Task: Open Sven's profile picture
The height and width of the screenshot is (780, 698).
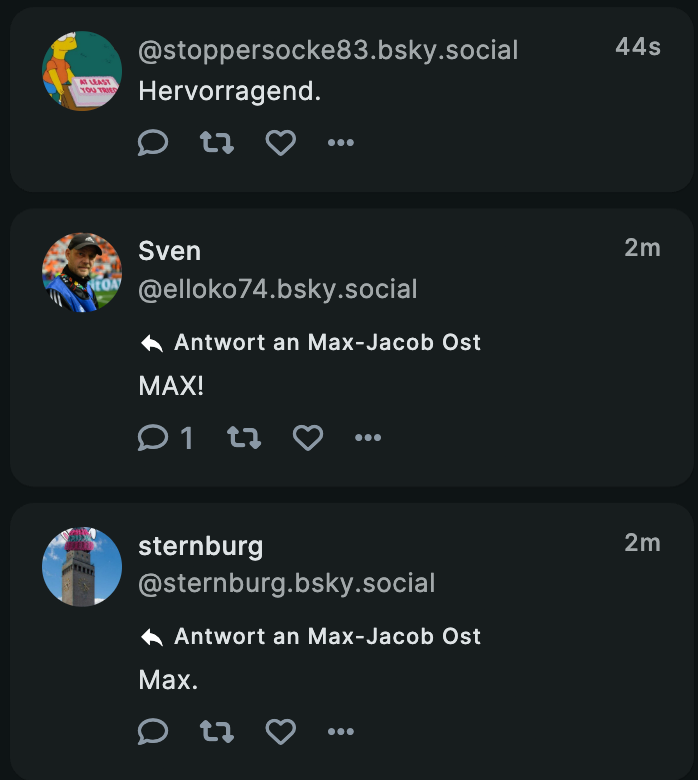Action: coord(82,272)
